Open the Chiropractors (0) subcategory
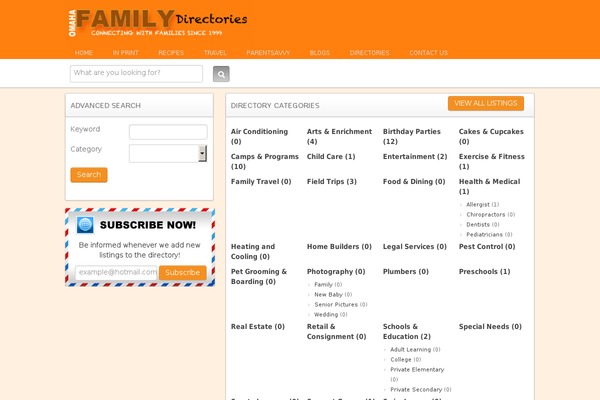This screenshot has height=400, width=600. point(491,214)
